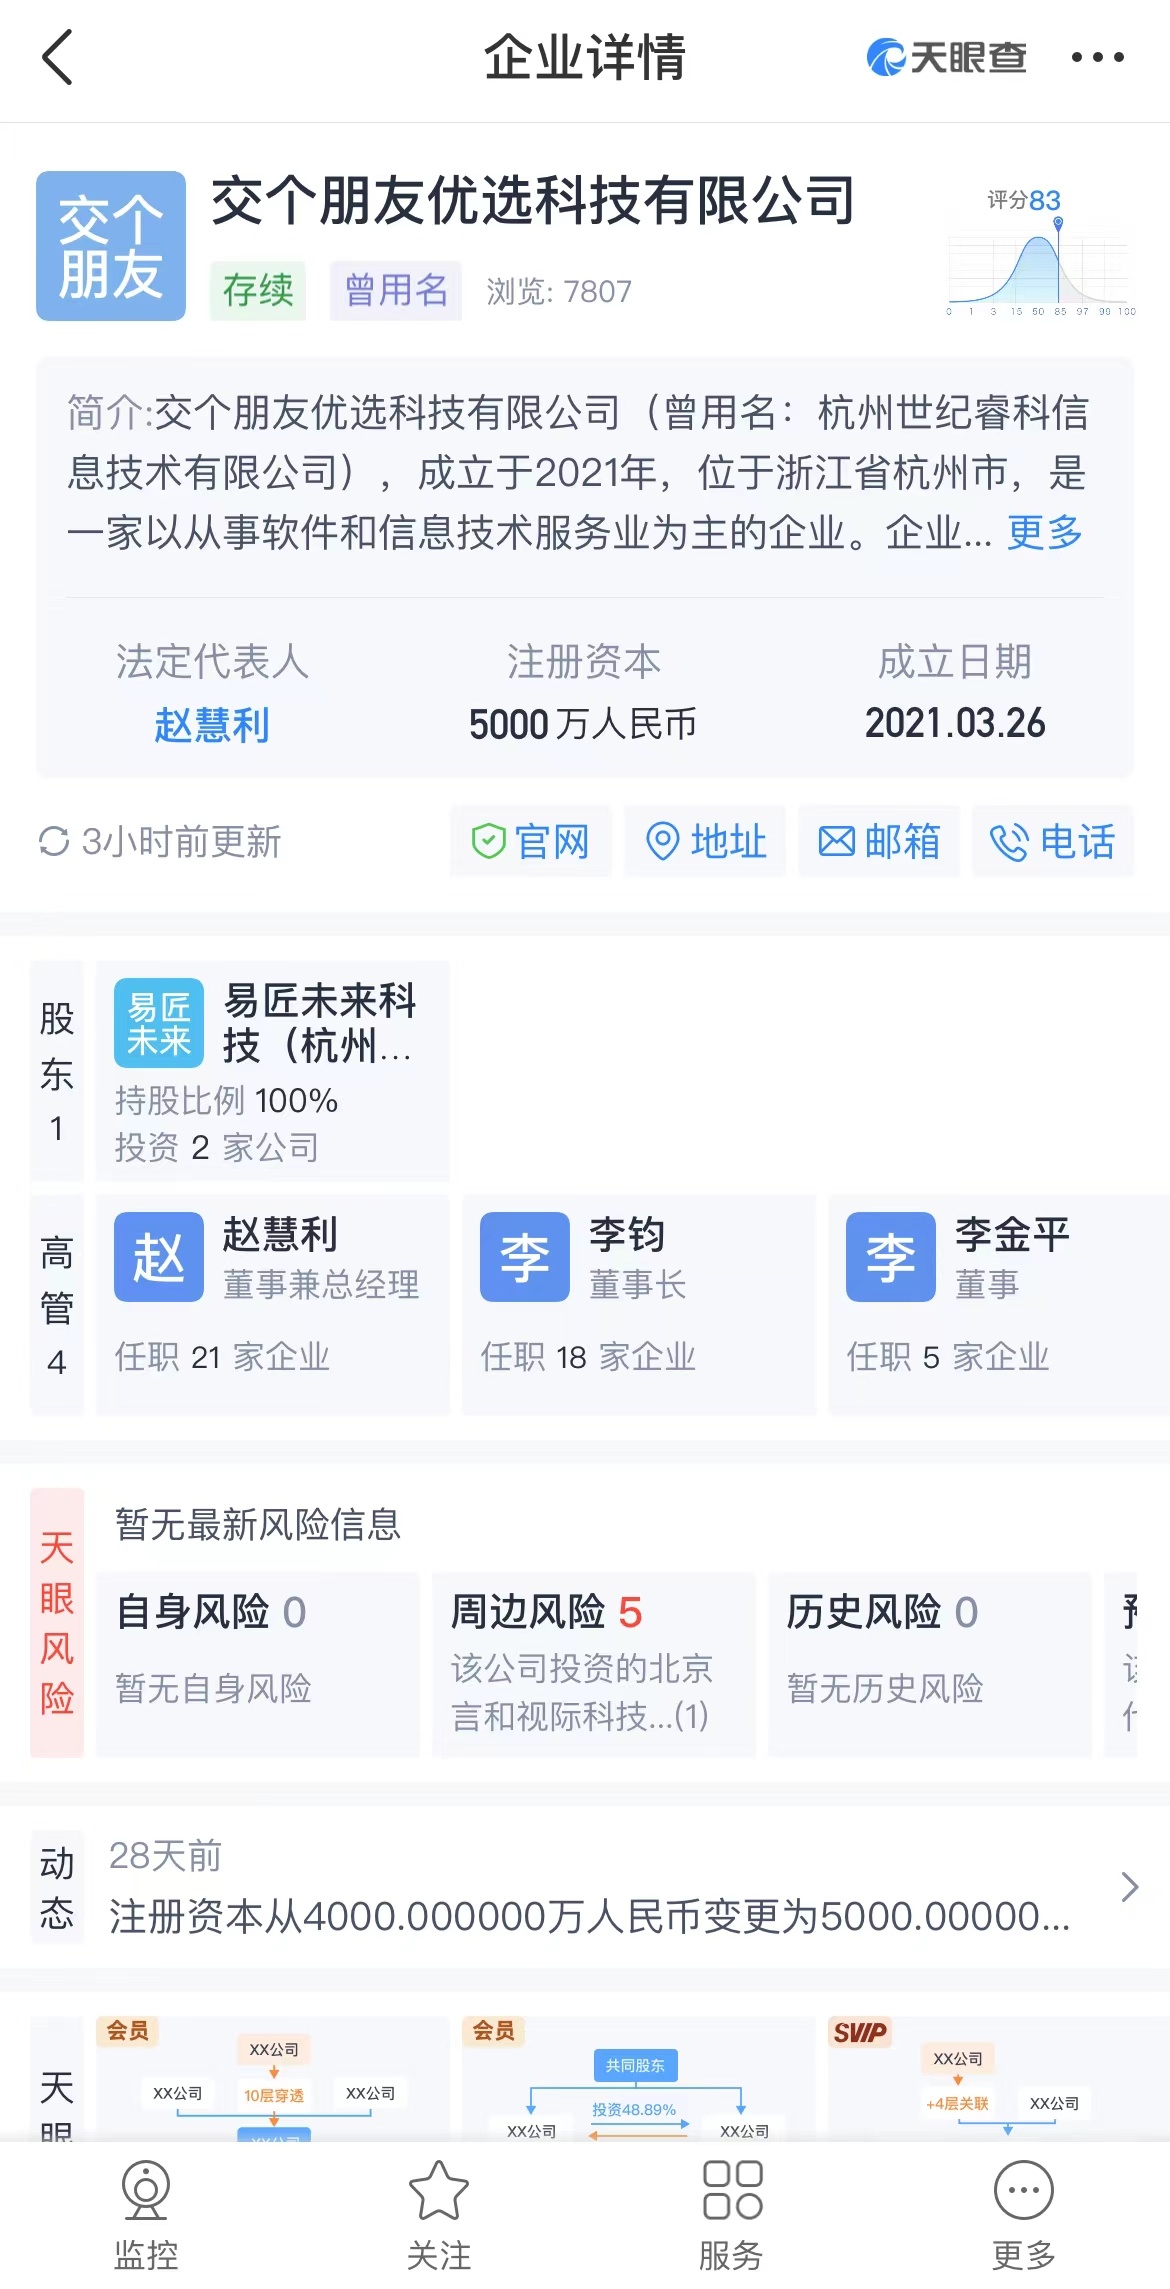Open the 周边风险 5 risk card
Viewport: 1170px width, 2289px height.
pos(594,1664)
